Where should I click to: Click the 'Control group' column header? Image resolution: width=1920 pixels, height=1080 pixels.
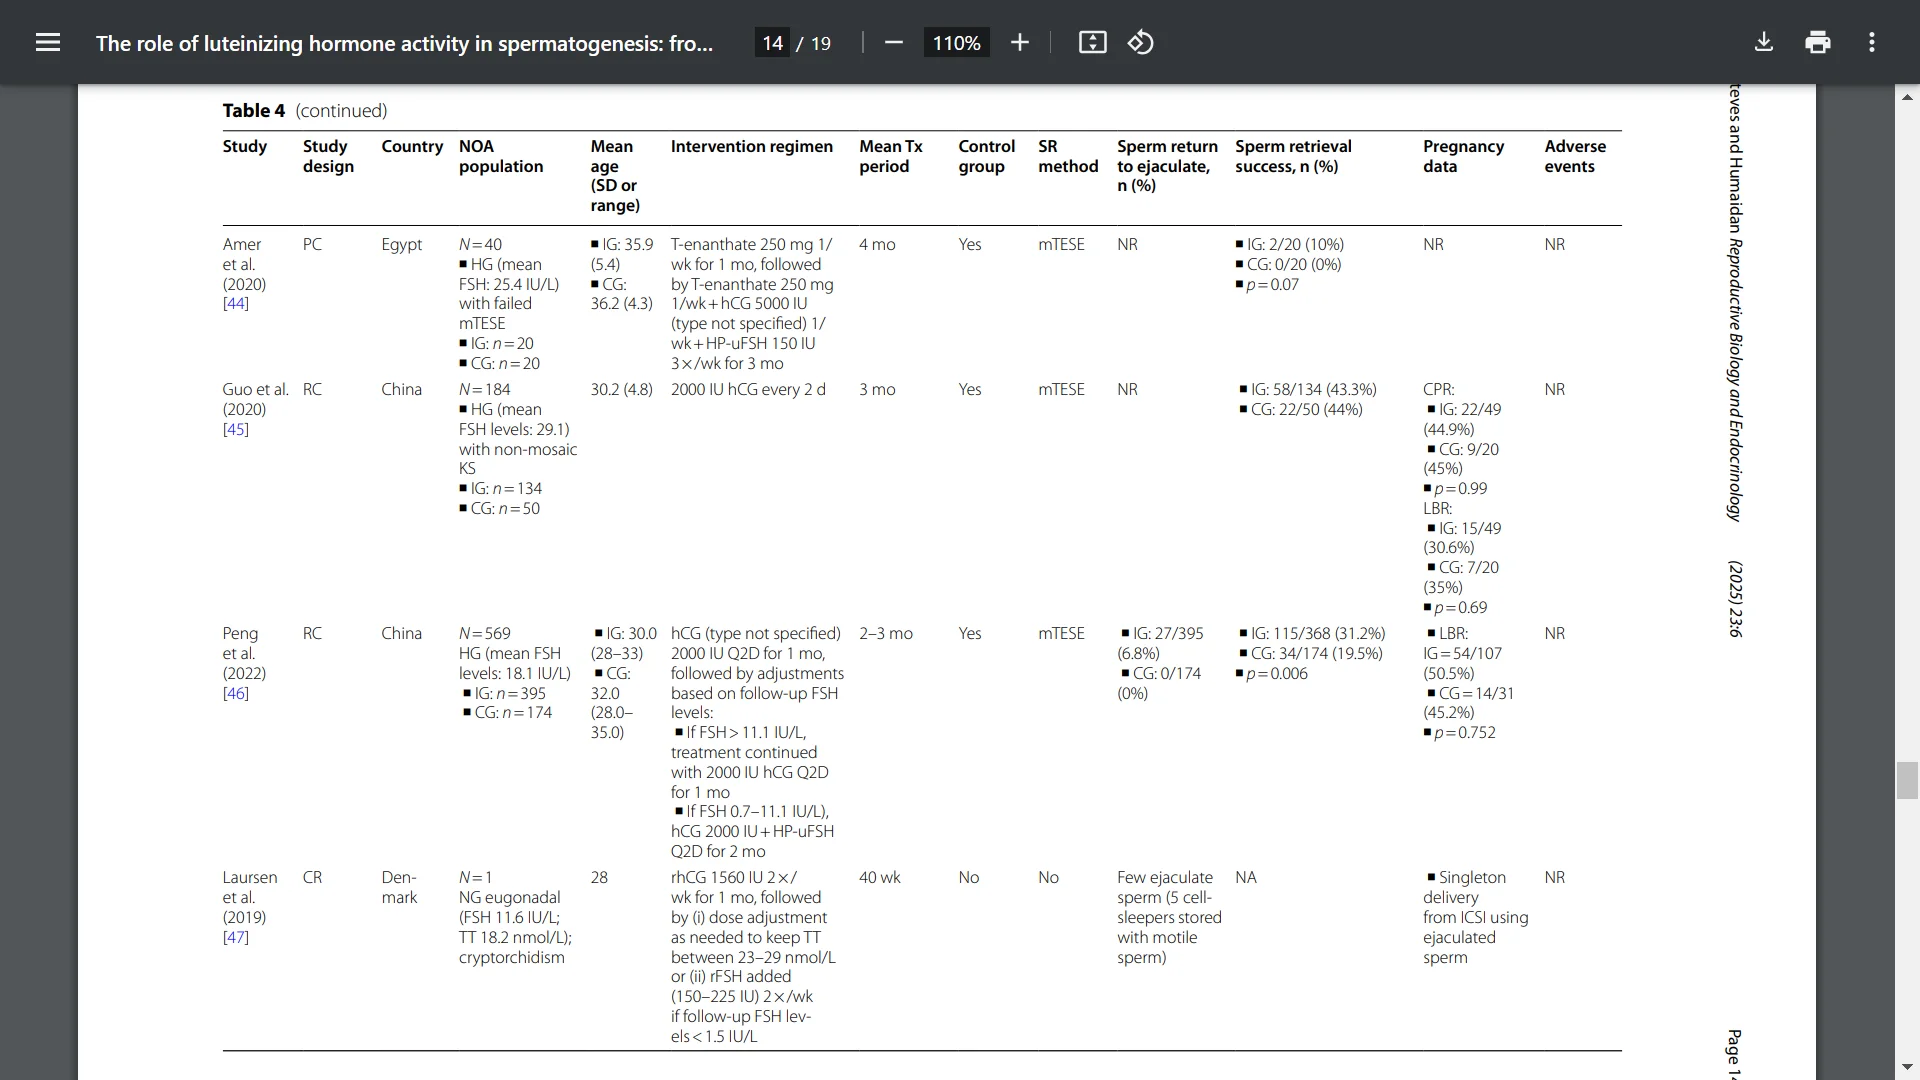tap(986, 156)
